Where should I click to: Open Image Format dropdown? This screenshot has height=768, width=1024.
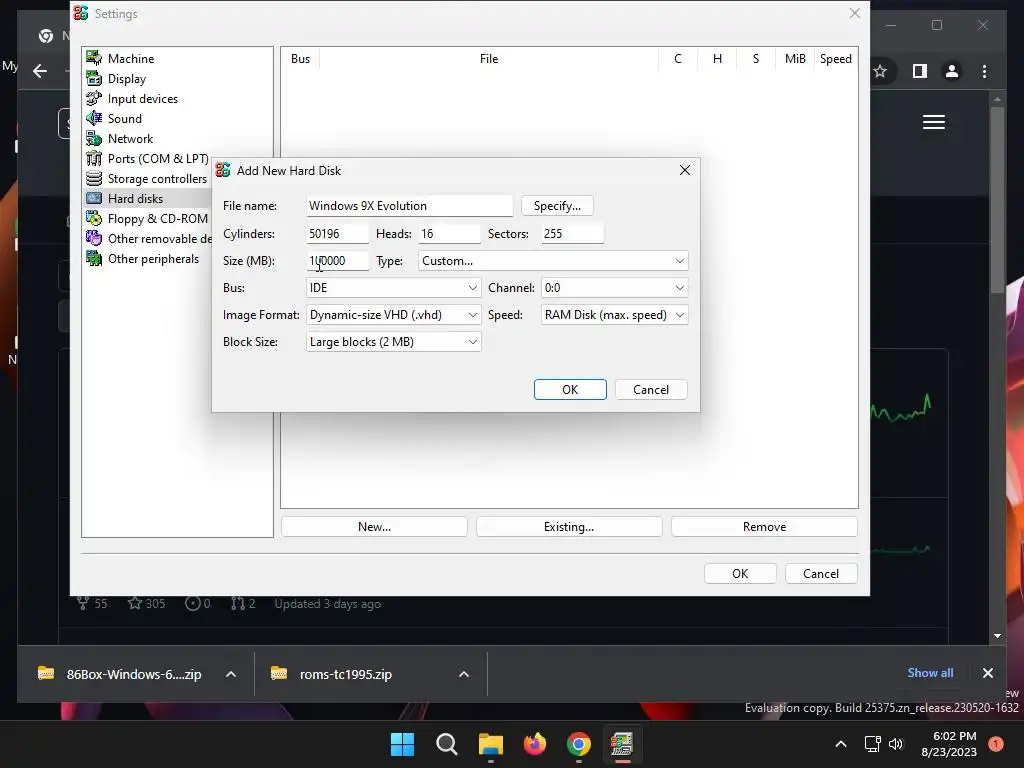(x=393, y=315)
